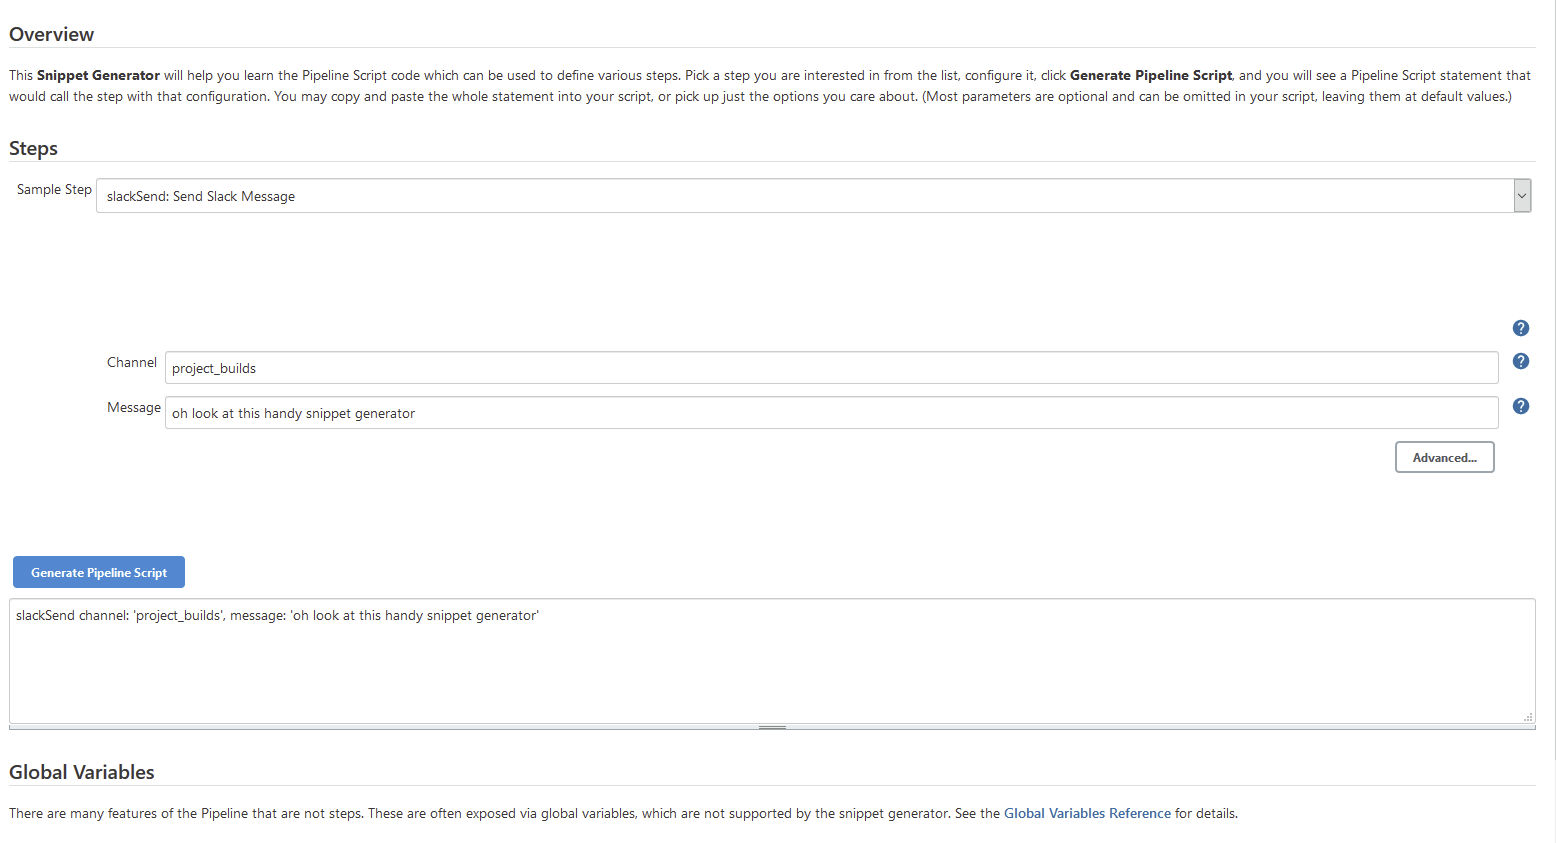Click the Advanced... button
The height and width of the screenshot is (843, 1556).
point(1444,457)
